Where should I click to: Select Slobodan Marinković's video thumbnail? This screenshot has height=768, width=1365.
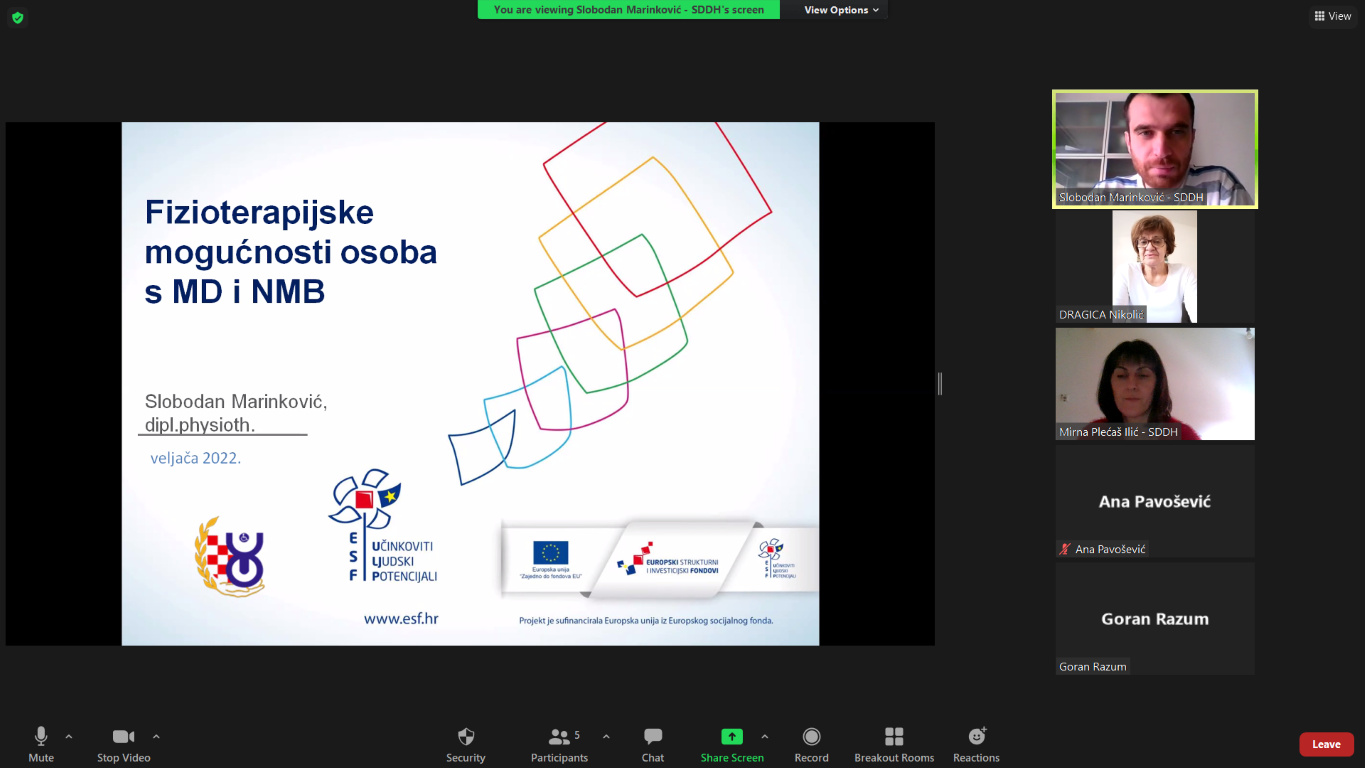pos(1155,149)
